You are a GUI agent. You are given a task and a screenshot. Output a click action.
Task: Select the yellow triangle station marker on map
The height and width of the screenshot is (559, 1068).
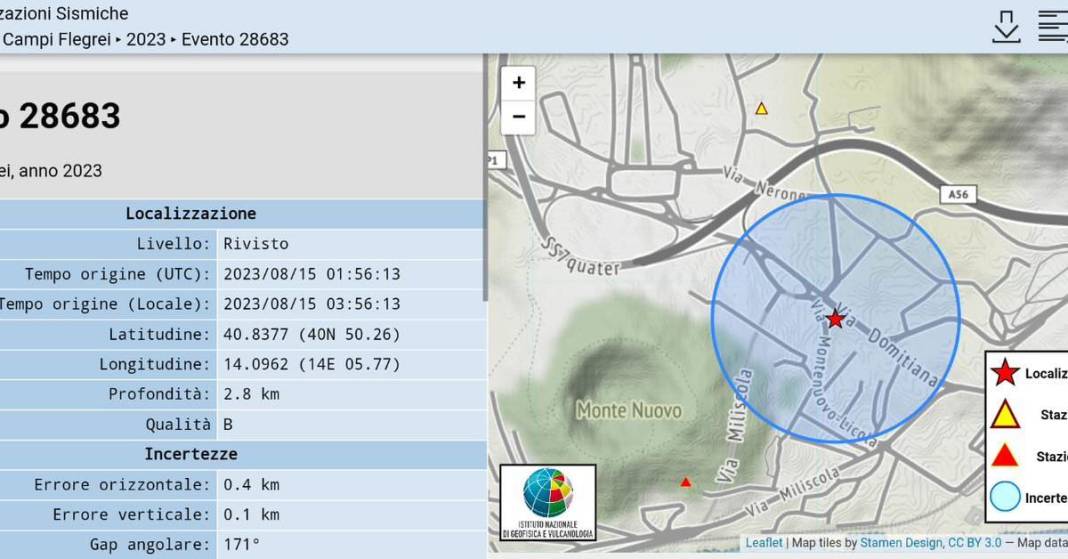pos(761,108)
